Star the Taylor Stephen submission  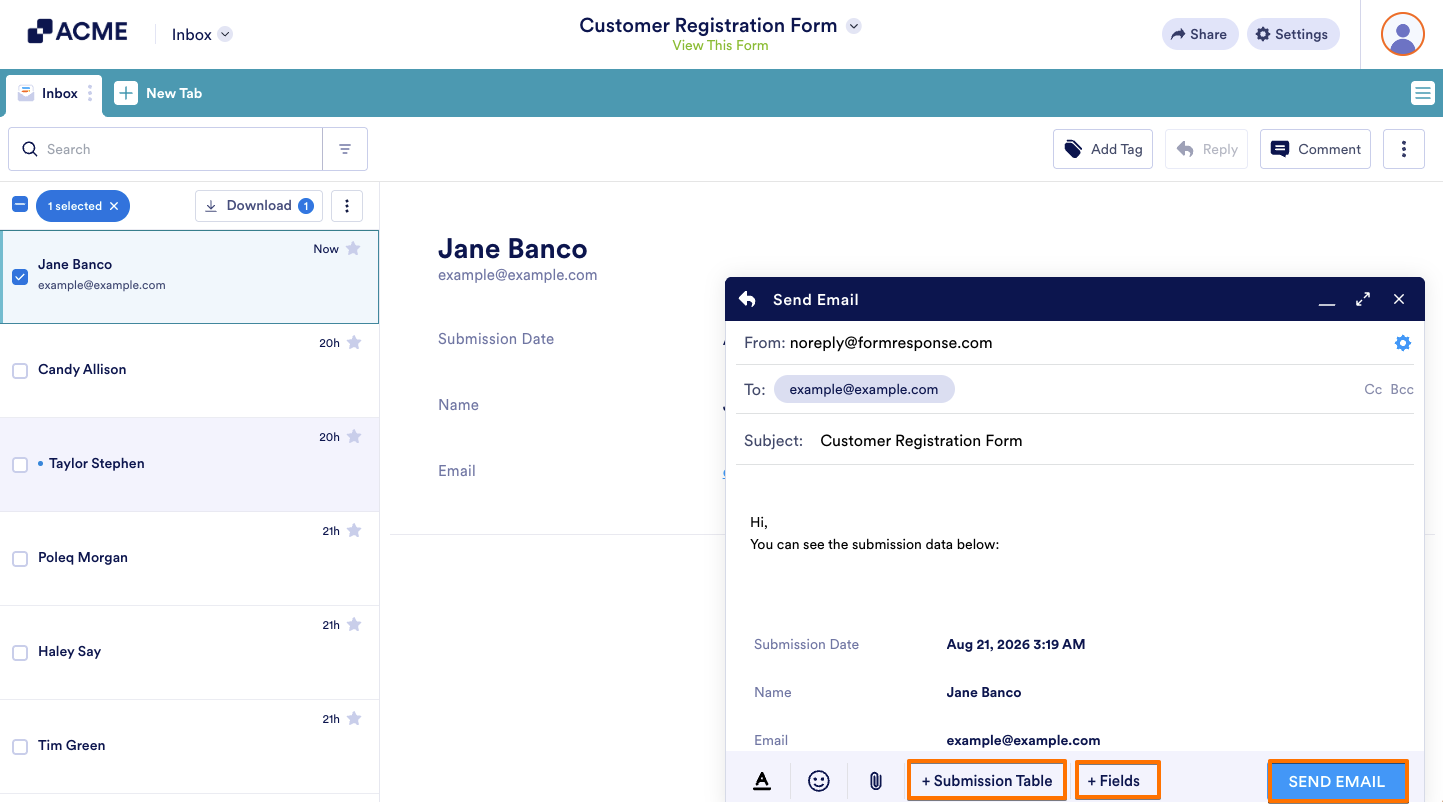click(353, 437)
